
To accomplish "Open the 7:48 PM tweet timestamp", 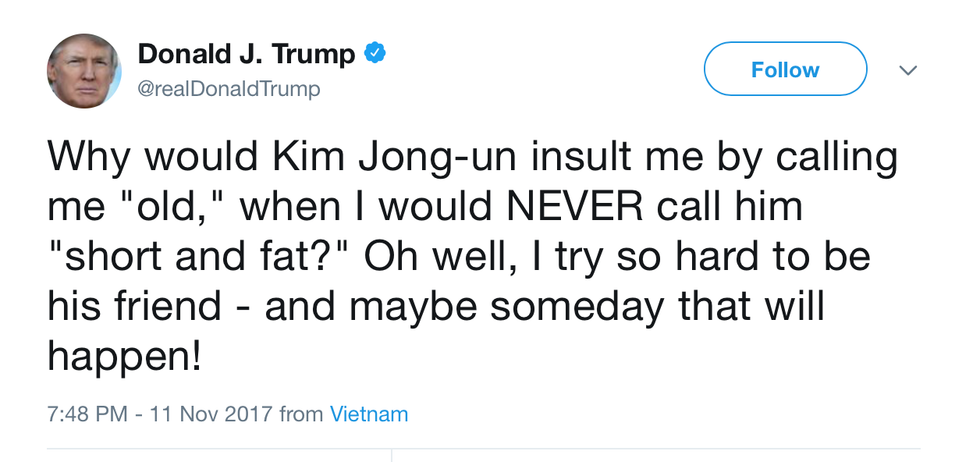I will pyautogui.click(x=88, y=414).
